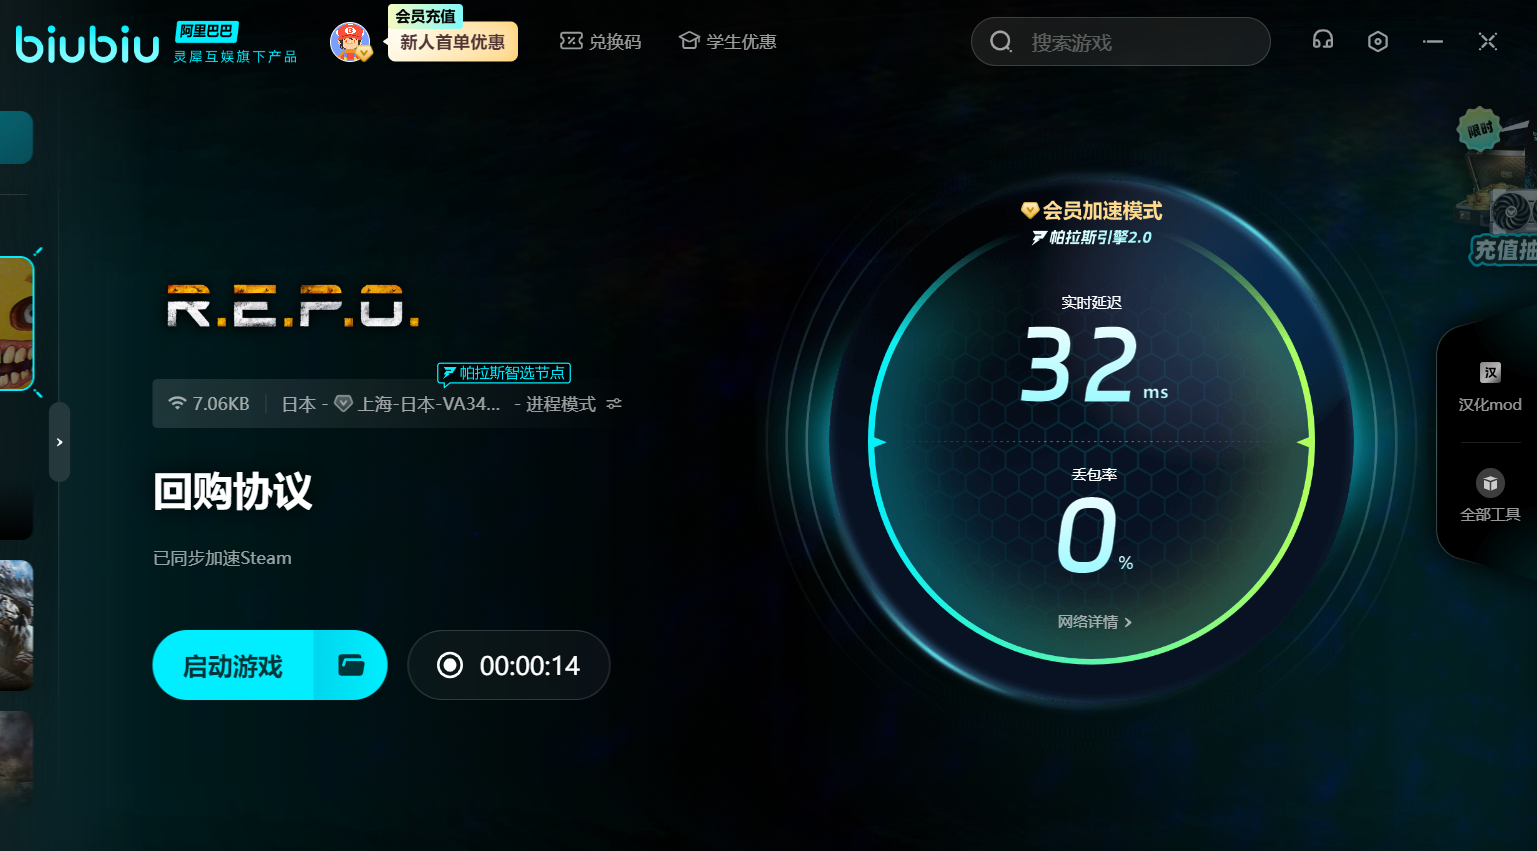Click the R.E.P.O. game logo

click(x=293, y=306)
